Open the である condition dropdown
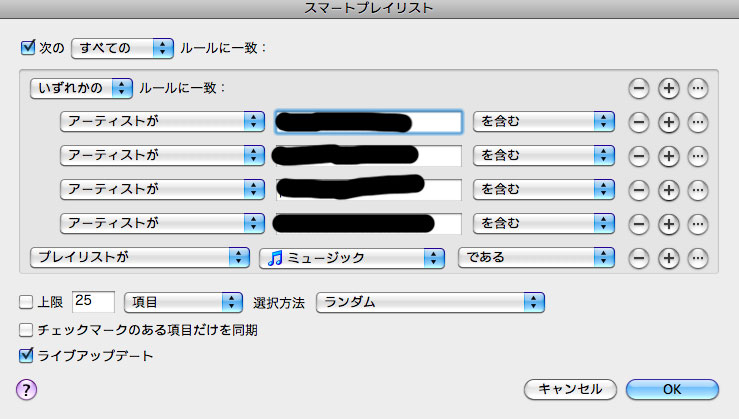739x419 pixels. tap(536, 257)
